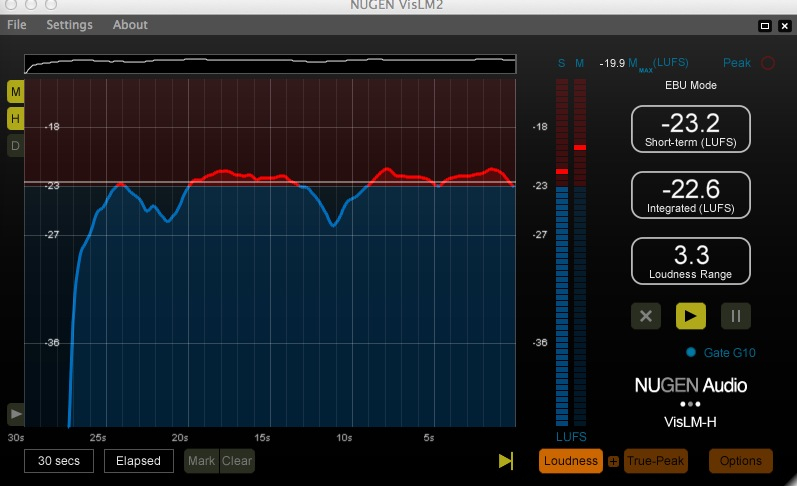Open the 30 secs time range selector
797x486 pixels.
[59, 461]
